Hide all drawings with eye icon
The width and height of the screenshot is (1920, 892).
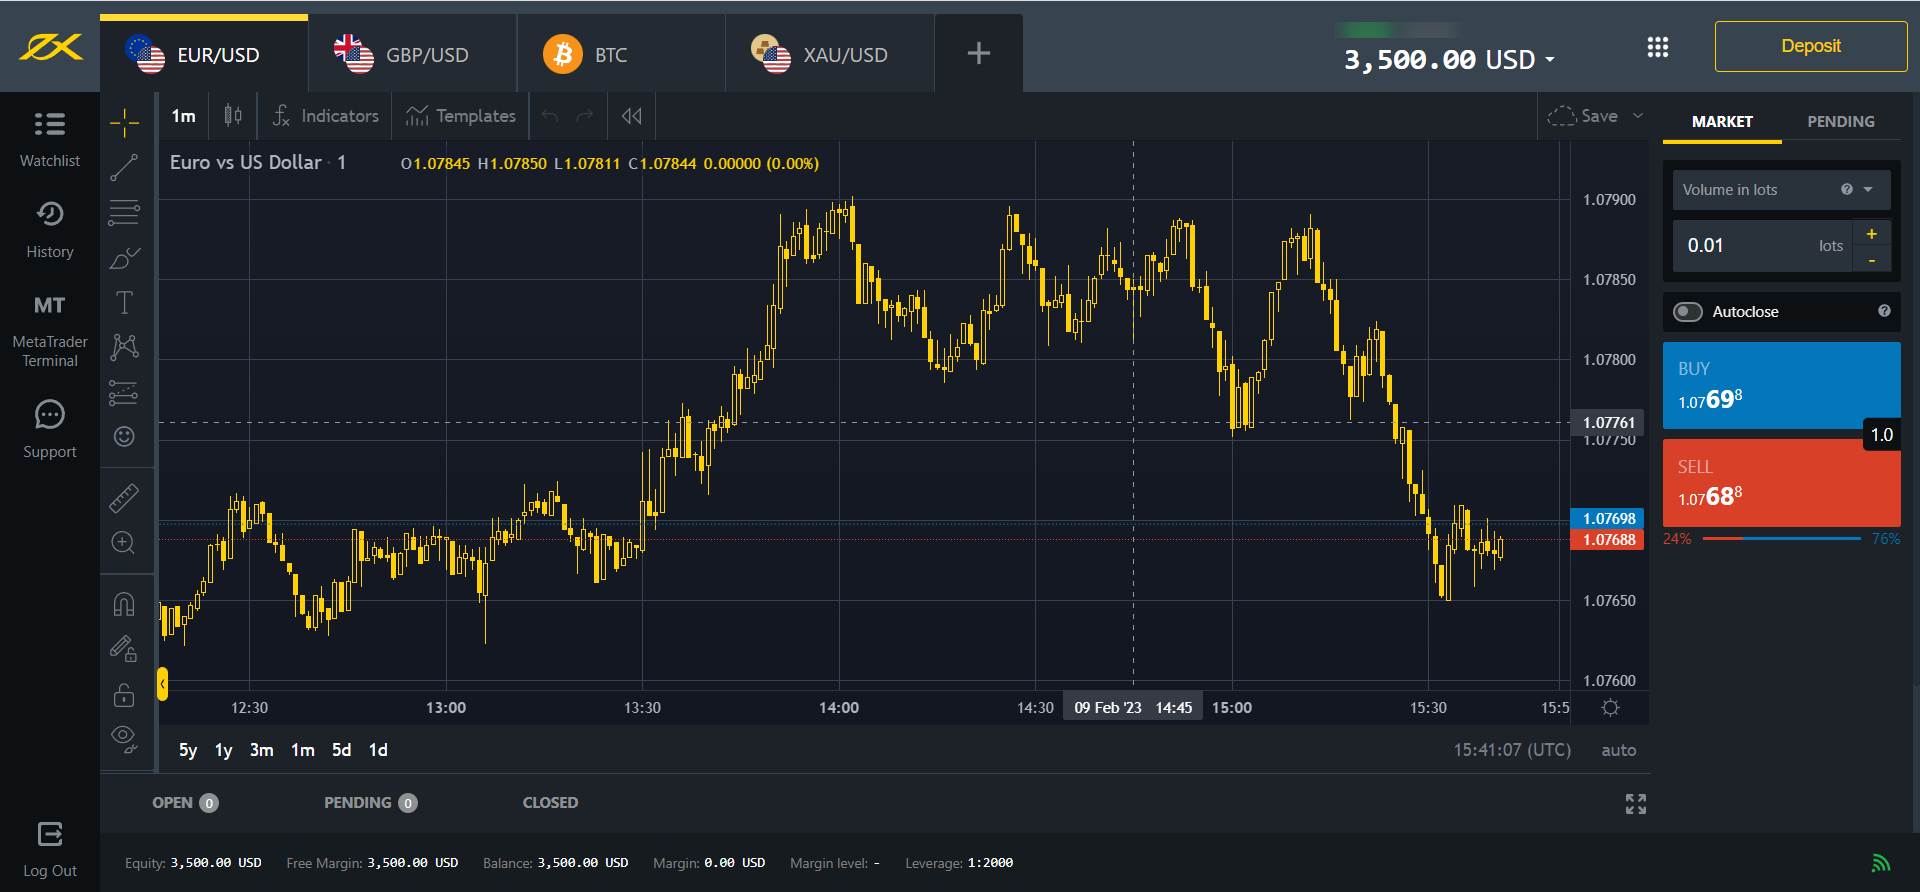(x=124, y=738)
